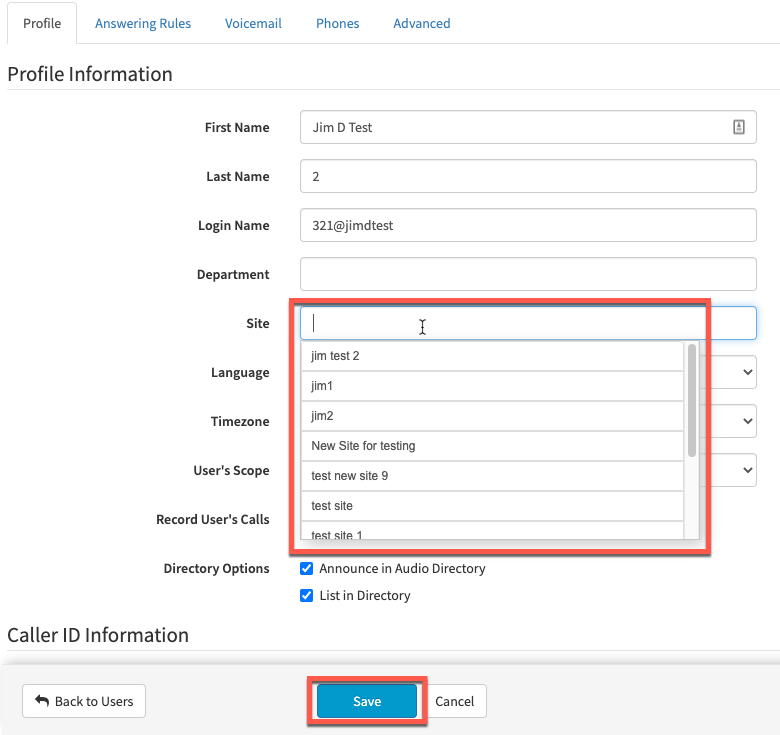Click the Cancel button

[455, 701]
